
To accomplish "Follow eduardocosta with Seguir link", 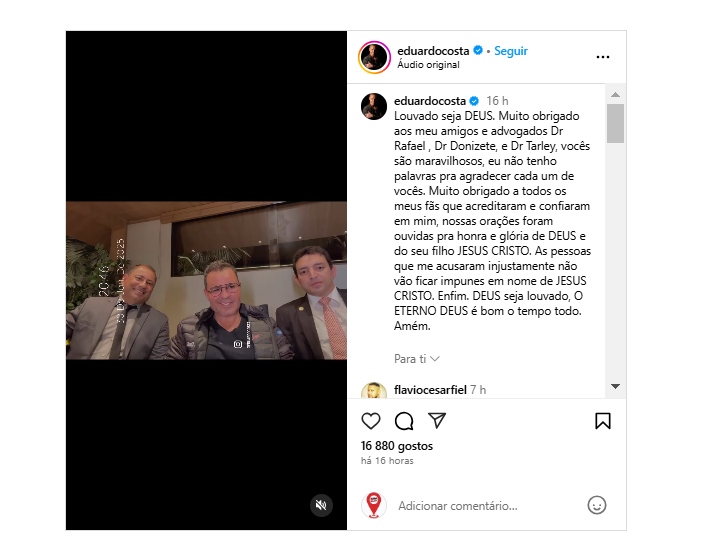I will 511,51.
